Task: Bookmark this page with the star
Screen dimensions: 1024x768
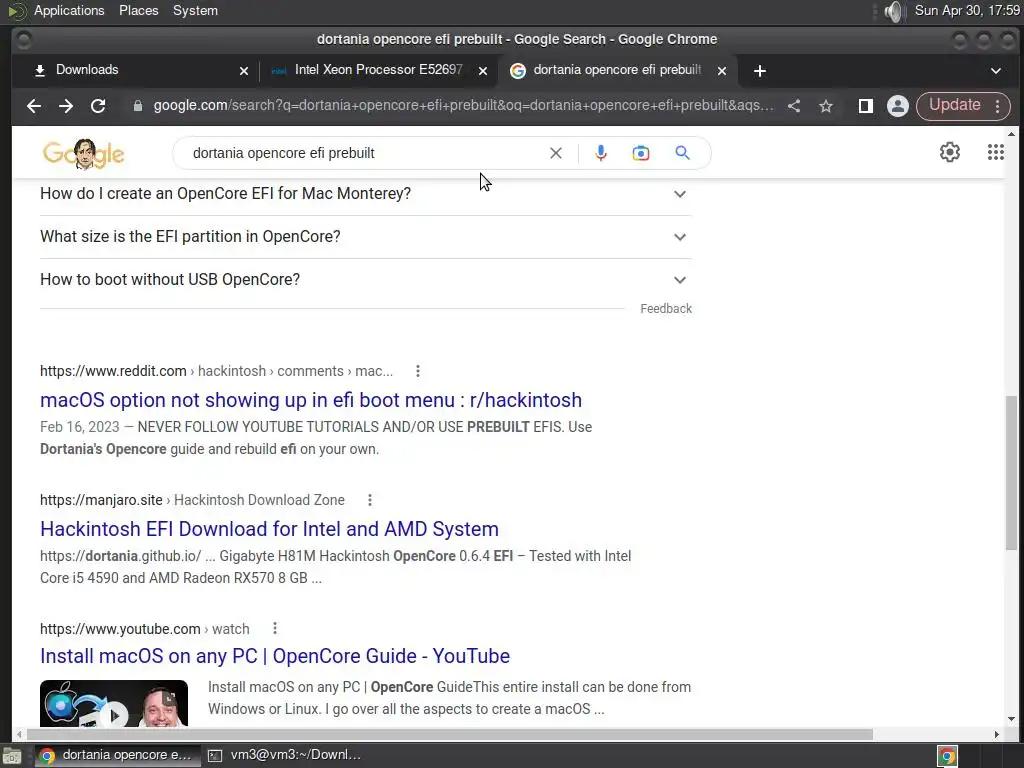Action: click(825, 106)
